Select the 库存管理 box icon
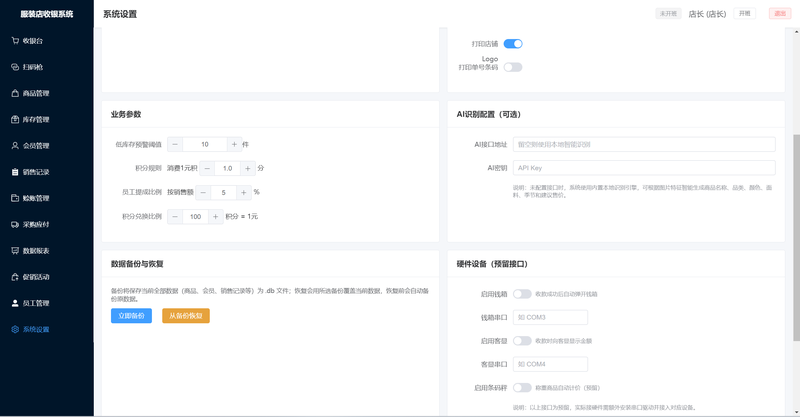Screen dimensions: 800x417 point(15,119)
